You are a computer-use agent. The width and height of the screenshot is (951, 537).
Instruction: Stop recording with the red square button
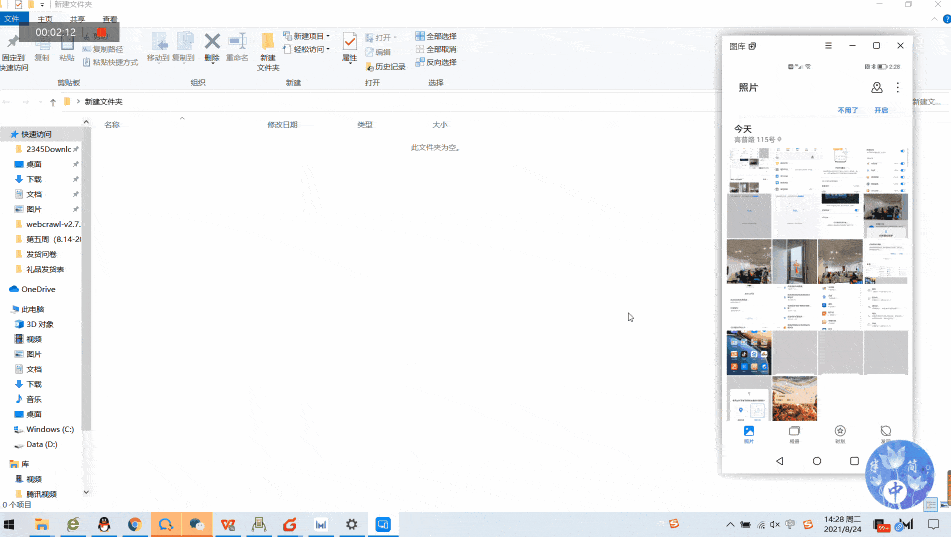click(101, 32)
